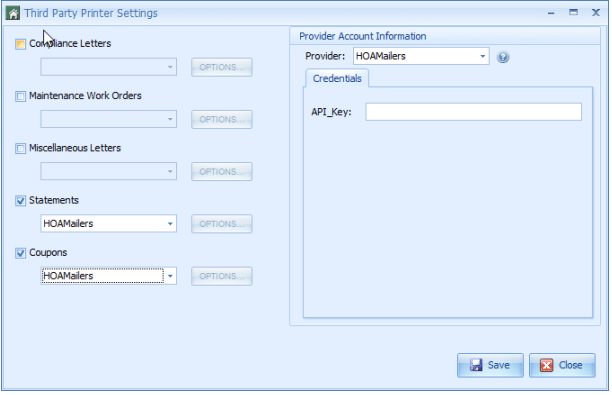This screenshot has height=395, width=612.
Task: Expand the Statements HOAMailers dropdown
Action: [109, 224]
